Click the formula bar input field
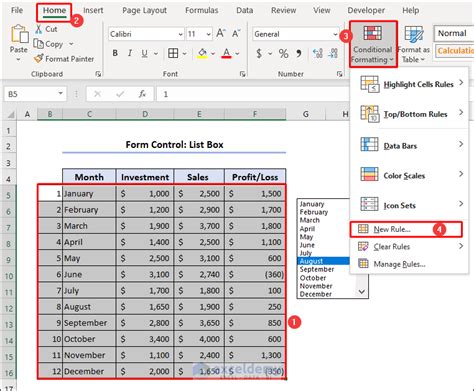The width and height of the screenshot is (474, 391). [252, 94]
